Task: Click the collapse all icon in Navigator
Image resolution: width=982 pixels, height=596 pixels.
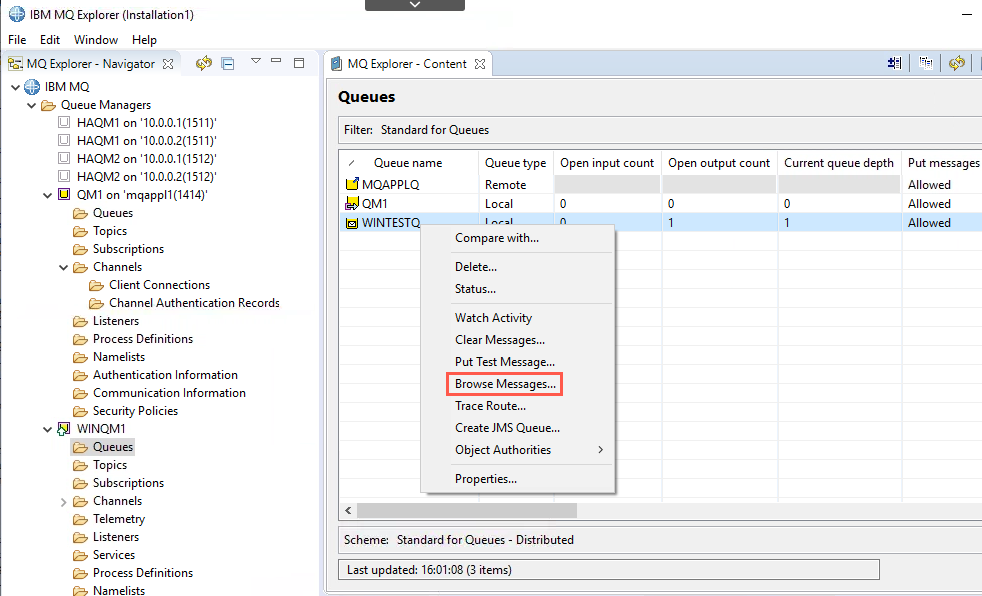Action: [x=228, y=63]
